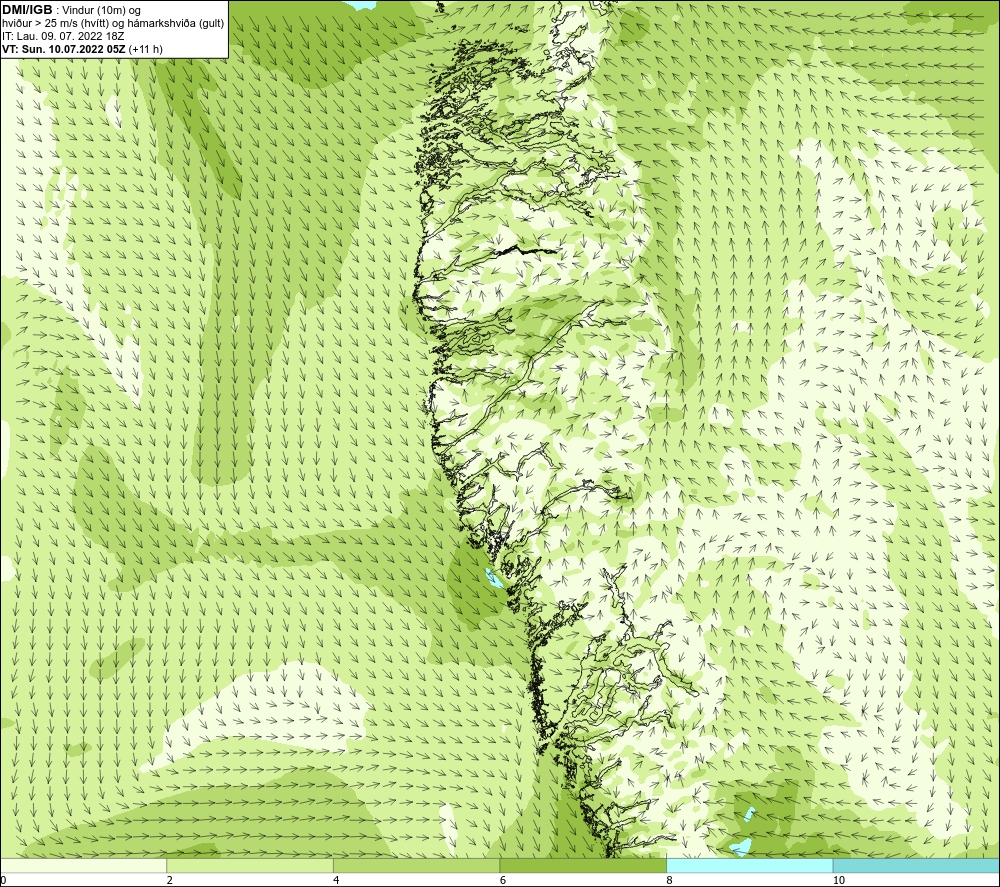1000x887 pixels.
Task: Click the '(+11 h)' forecast offset text
Action: tap(145, 49)
